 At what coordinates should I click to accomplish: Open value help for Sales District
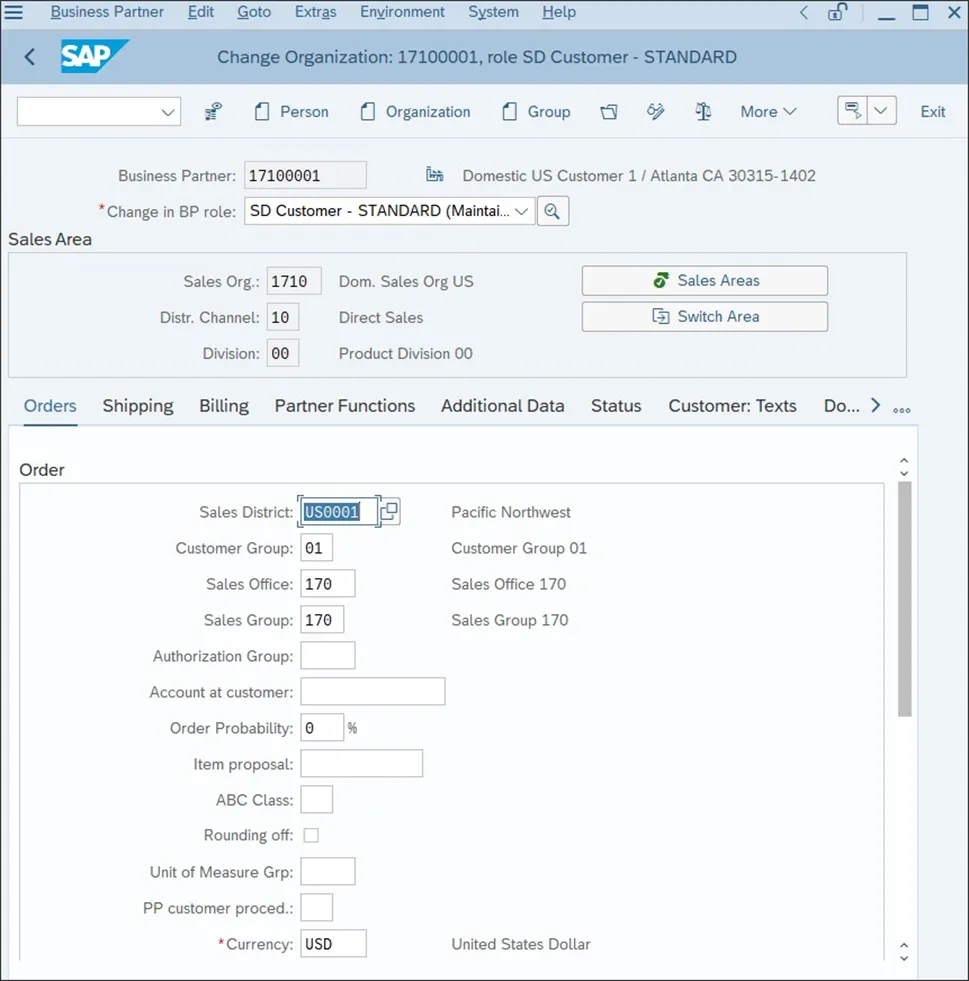(389, 511)
